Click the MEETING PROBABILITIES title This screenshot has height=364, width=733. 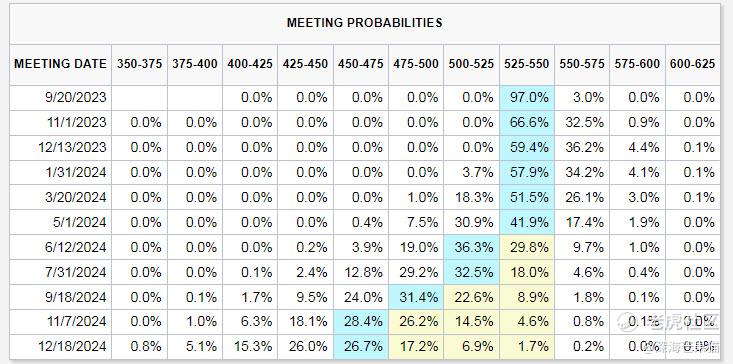click(x=365, y=22)
